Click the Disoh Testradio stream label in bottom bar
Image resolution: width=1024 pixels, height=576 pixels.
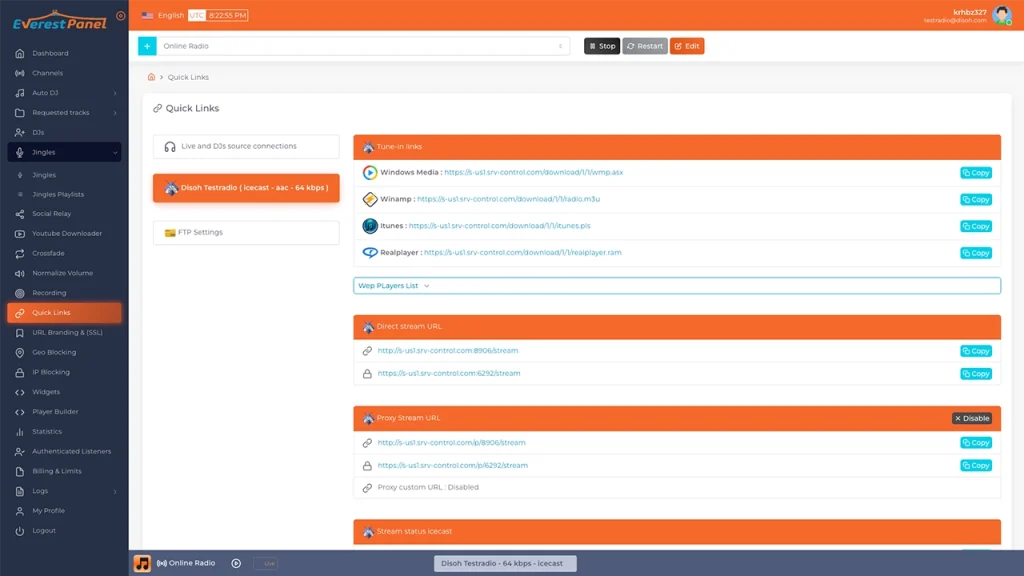tap(505, 563)
